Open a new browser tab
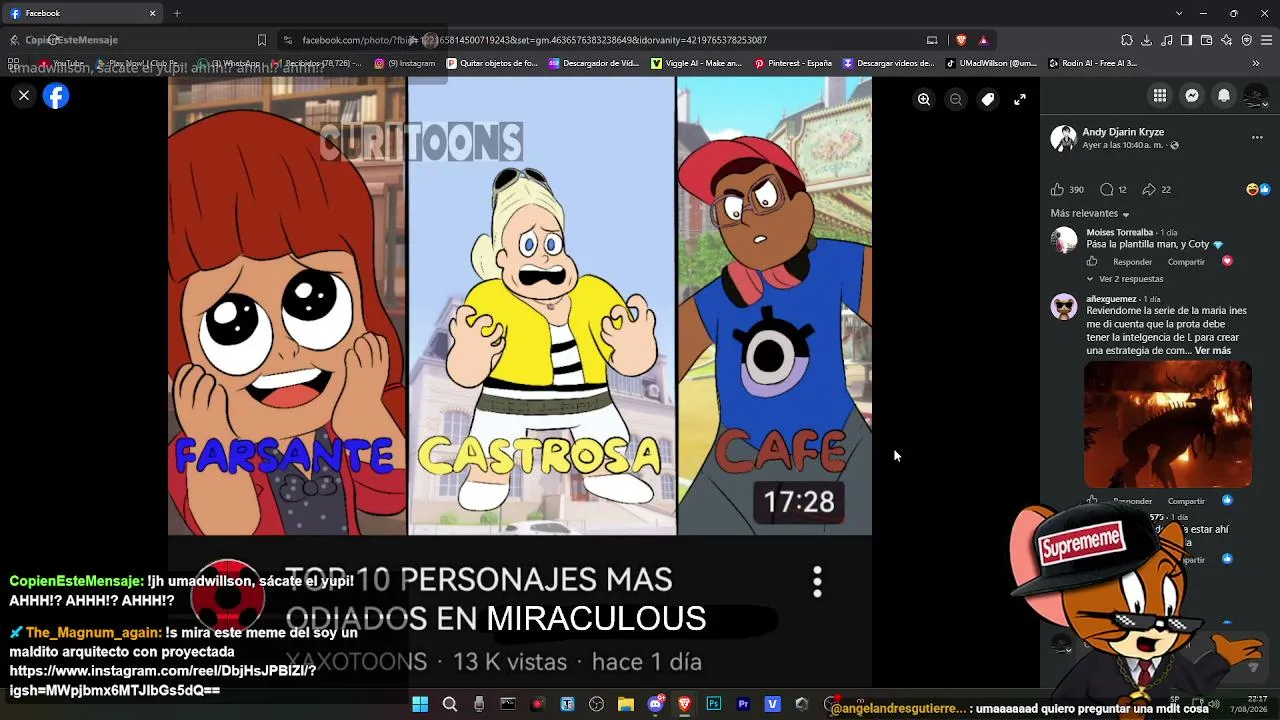Image resolution: width=1280 pixels, height=720 pixels. (x=177, y=13)
